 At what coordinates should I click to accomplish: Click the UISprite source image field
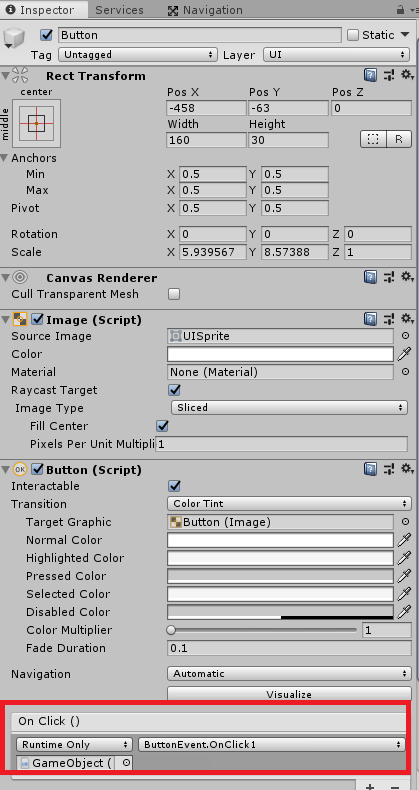click(x=280, y=336)
